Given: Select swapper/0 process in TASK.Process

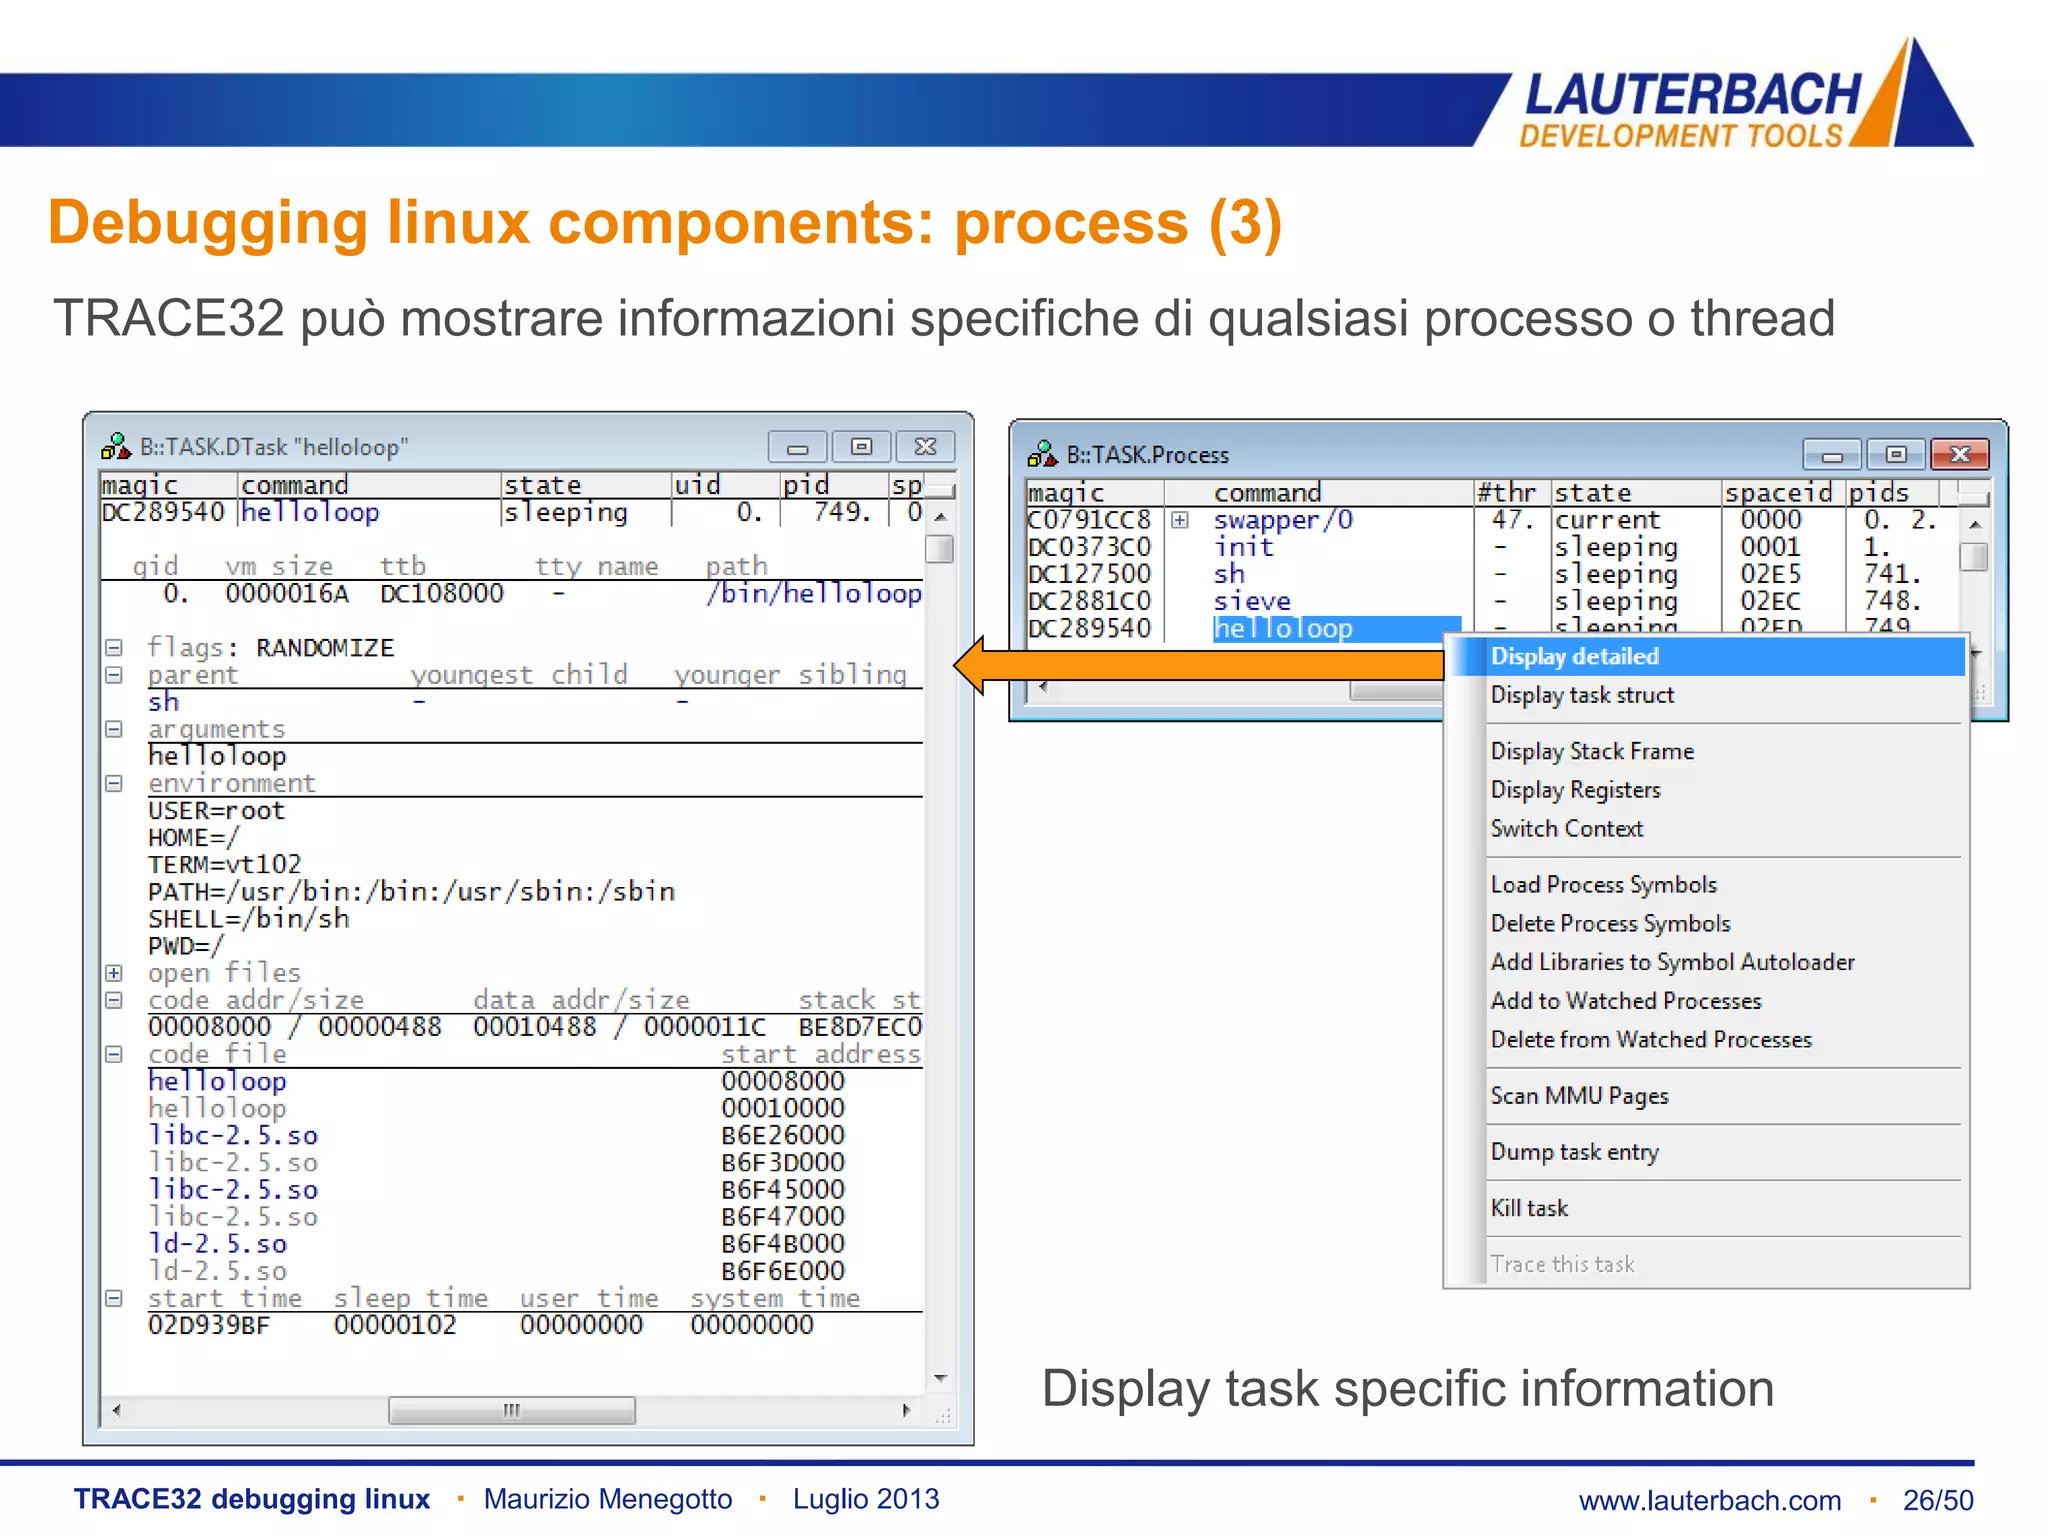Looking at the screenshot, I should coord(1283,520).
